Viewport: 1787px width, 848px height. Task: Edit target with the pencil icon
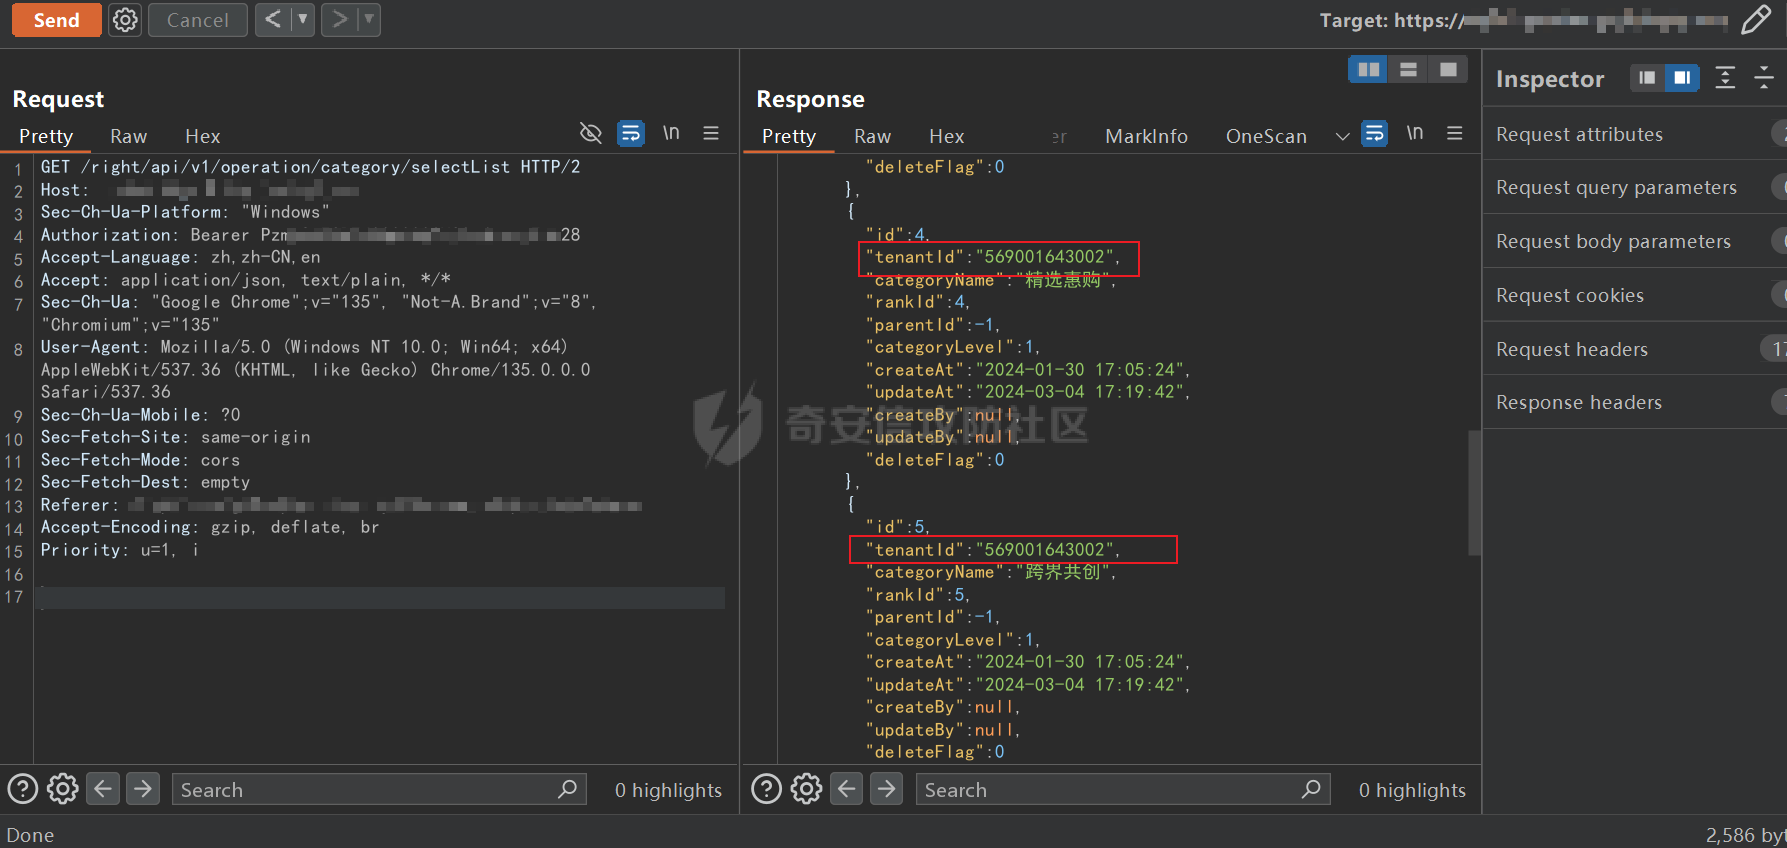(1755, 19)
